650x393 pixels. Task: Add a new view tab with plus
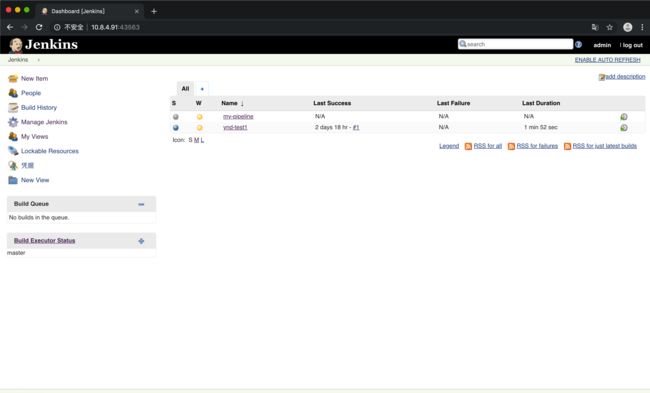(202, 89)
